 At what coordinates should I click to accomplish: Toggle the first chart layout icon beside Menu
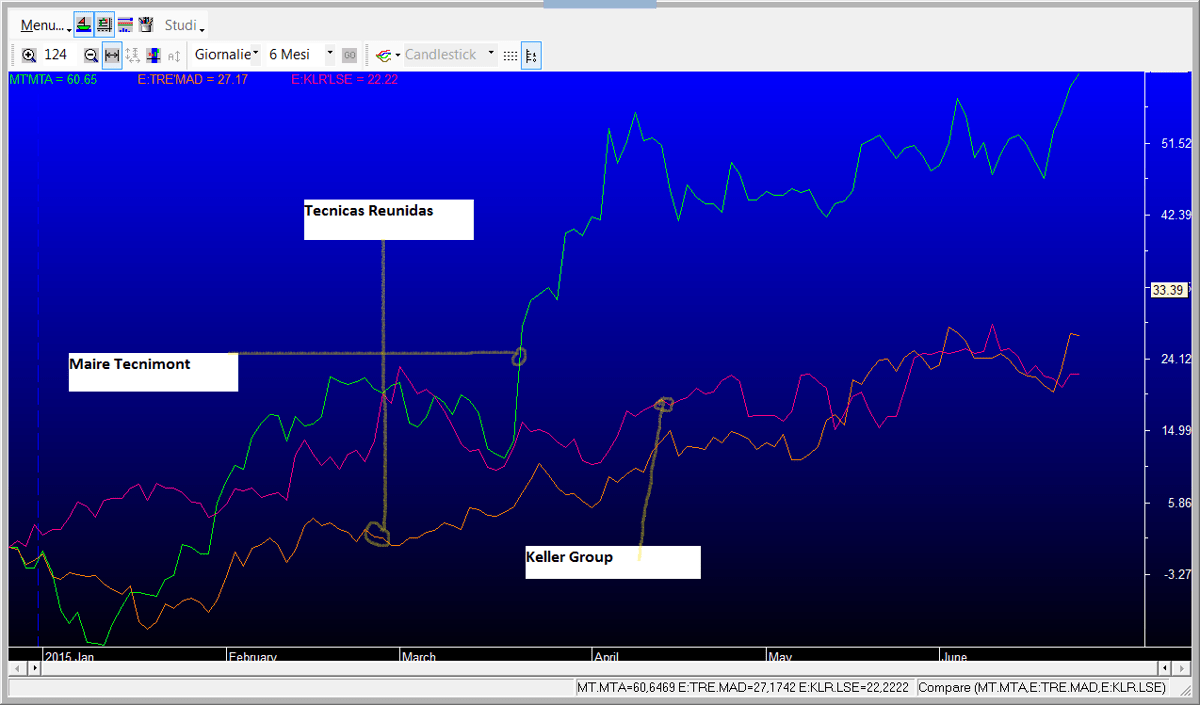(83, 24)
